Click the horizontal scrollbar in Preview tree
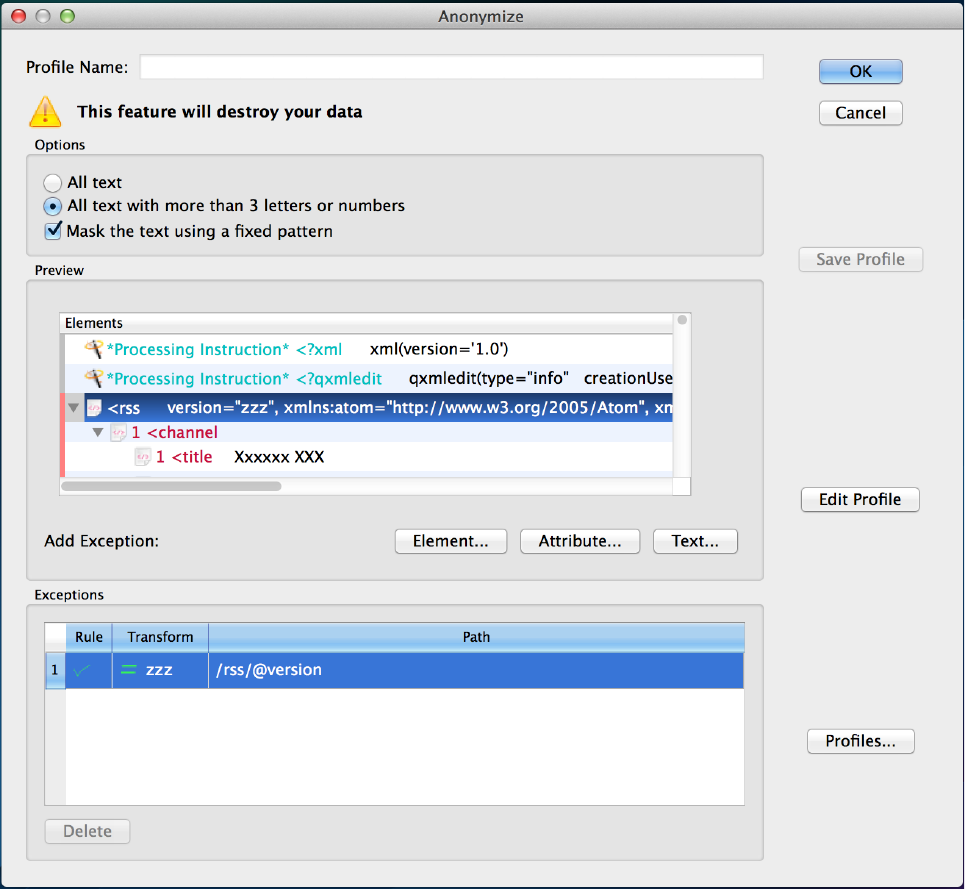This screenshot has height=889, width=965. click(x=172, y=487)
